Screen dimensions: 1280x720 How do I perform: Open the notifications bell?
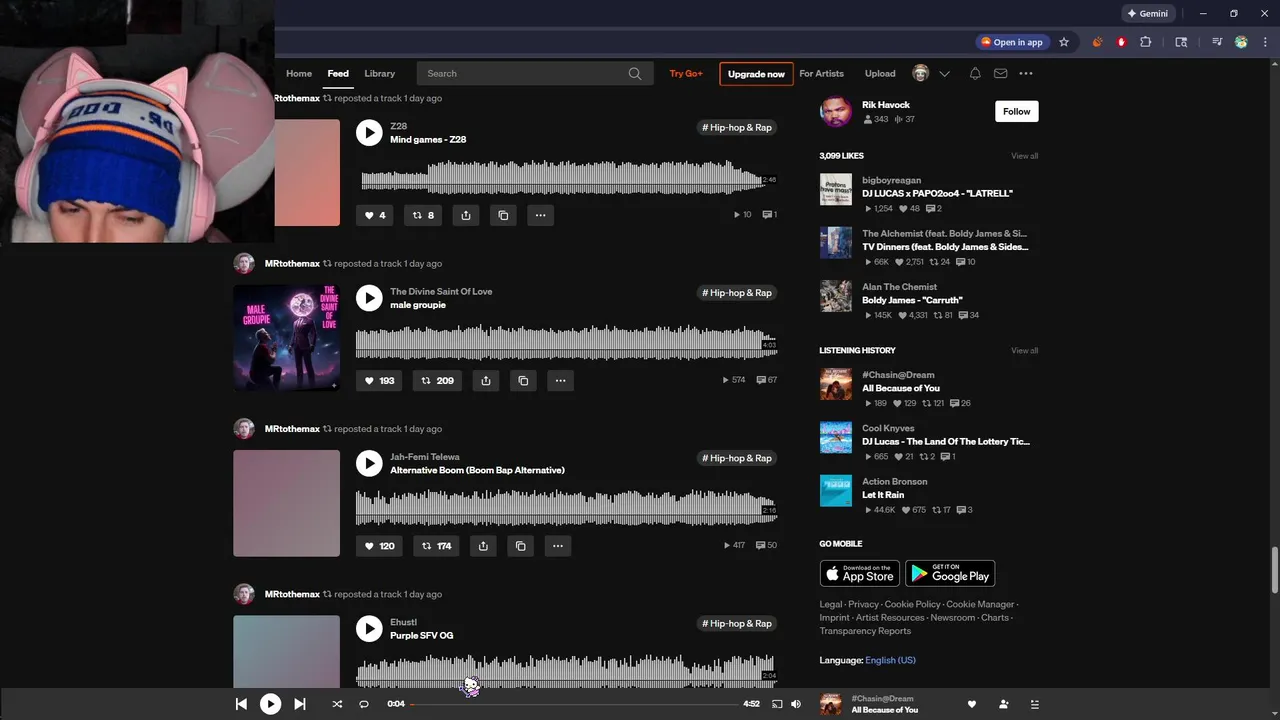pos(975,73)
